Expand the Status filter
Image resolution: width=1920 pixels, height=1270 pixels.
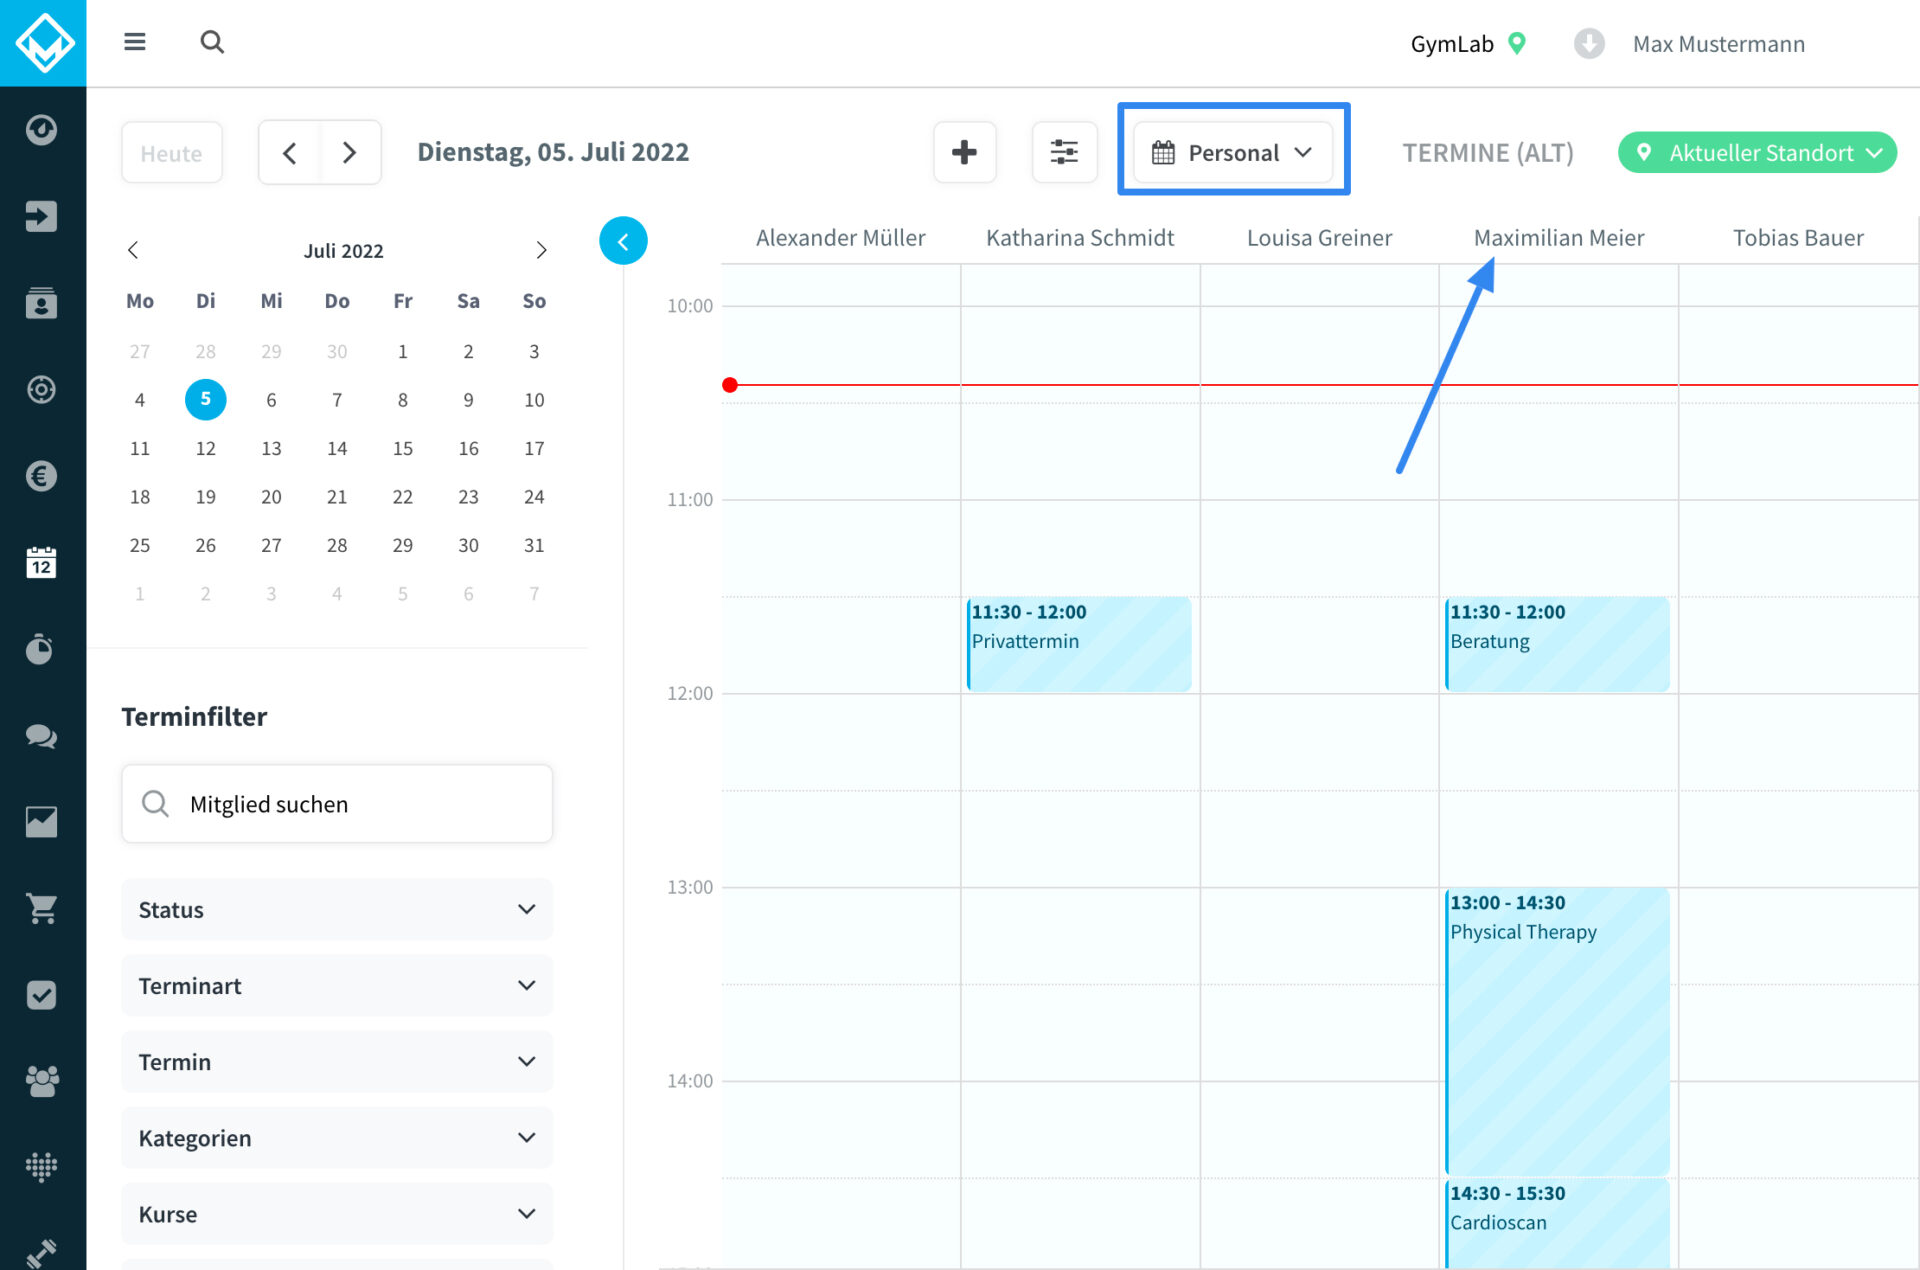(337, 910)
